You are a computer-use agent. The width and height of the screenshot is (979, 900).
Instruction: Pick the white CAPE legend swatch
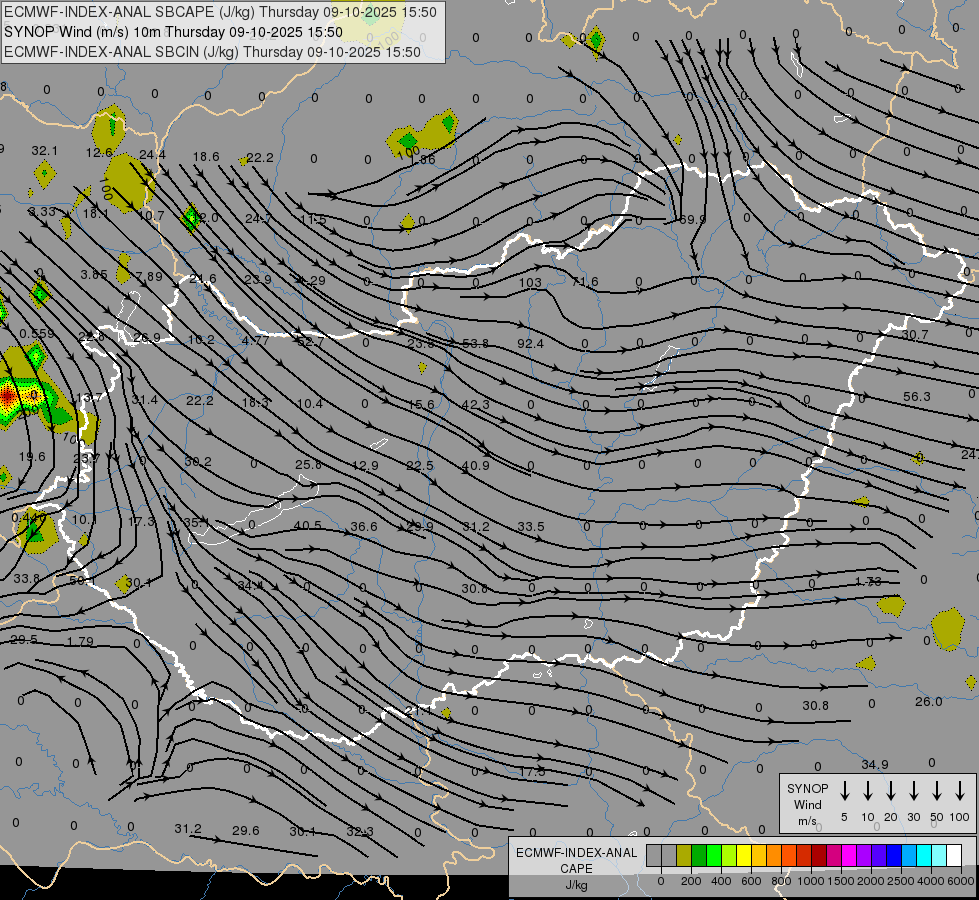point(954,856)
